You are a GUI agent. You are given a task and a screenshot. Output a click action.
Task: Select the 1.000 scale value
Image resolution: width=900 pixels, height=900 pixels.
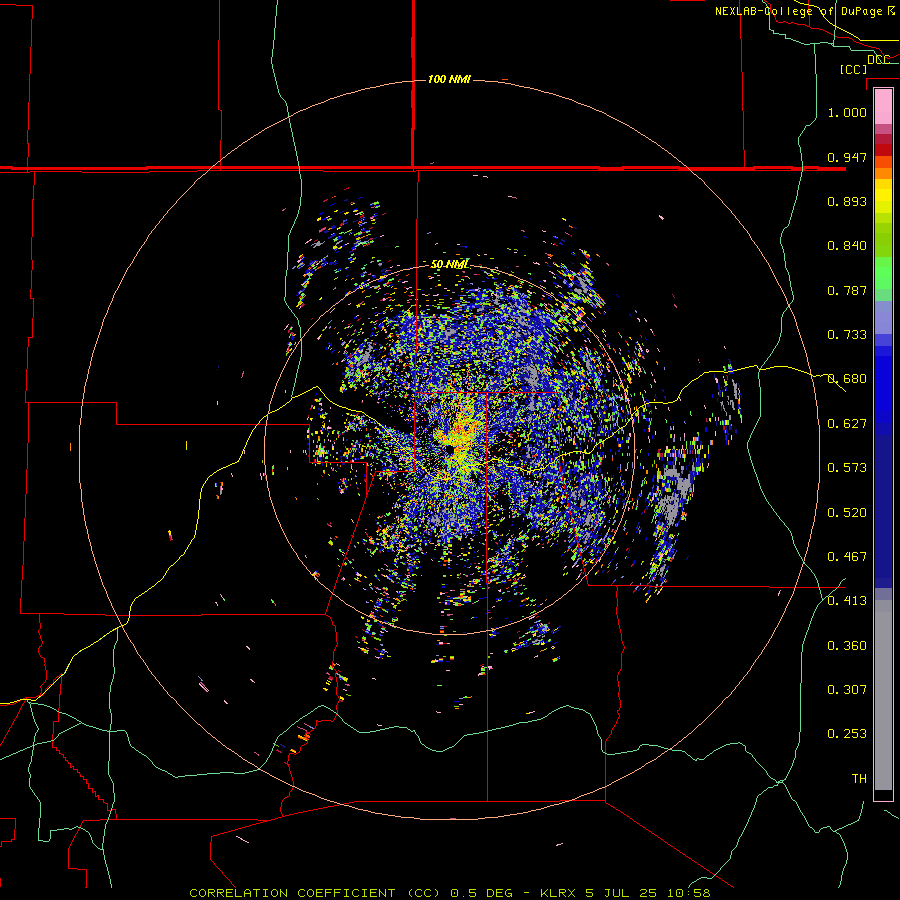[847, 112]
